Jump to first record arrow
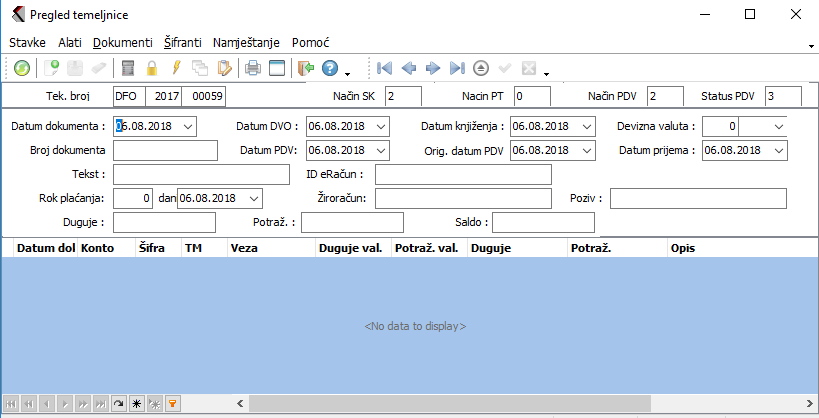This screenshot has height=418, width=819. [x=384, y=69]
